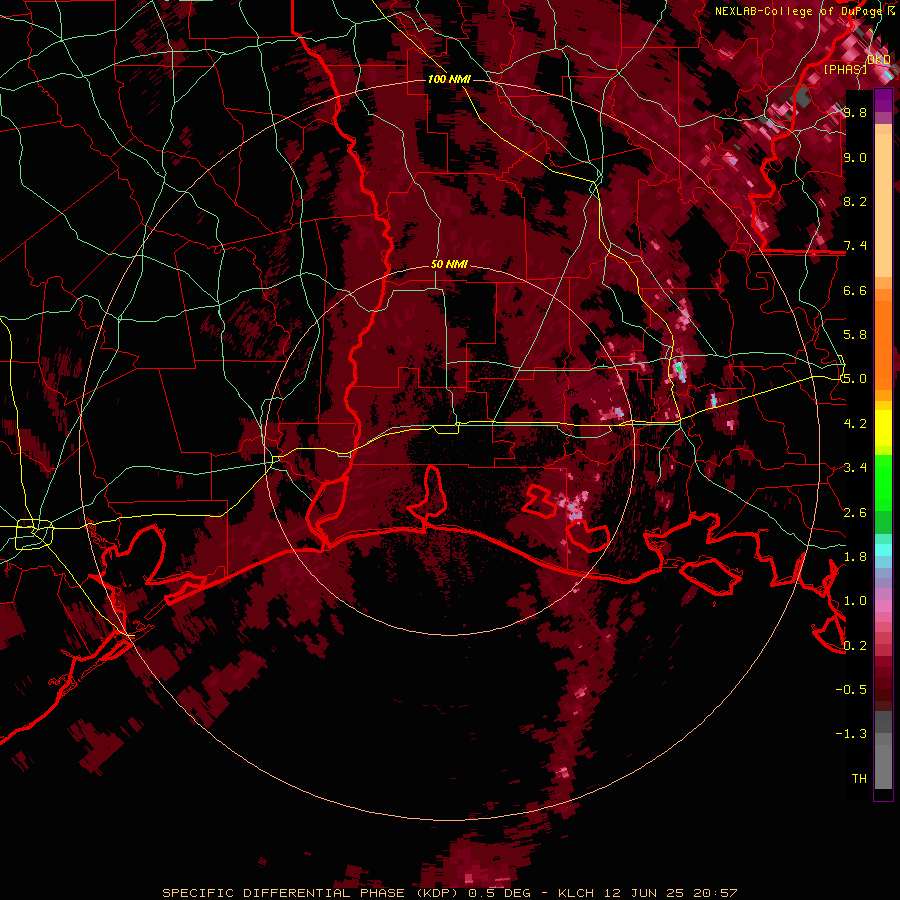Click the 1.0 value on the color scale

(855, 601)
